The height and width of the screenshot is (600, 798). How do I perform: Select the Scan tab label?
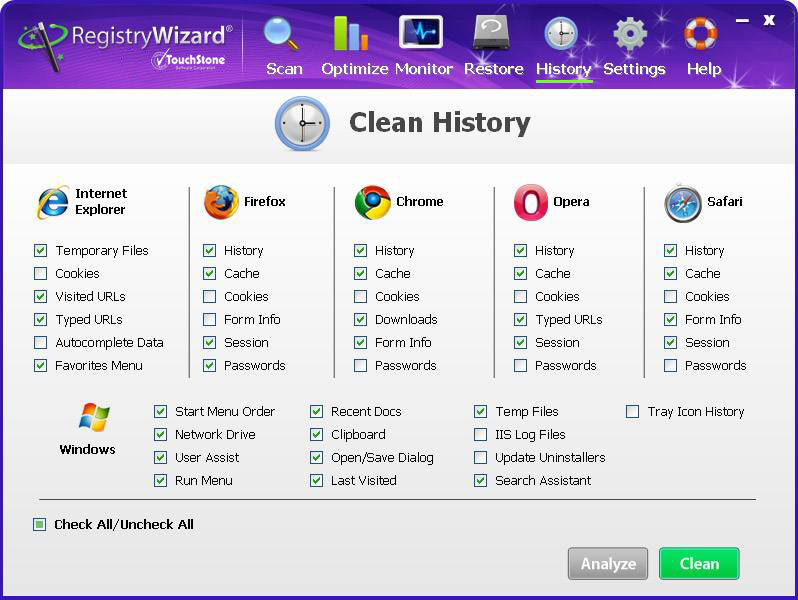pos(284,69)
